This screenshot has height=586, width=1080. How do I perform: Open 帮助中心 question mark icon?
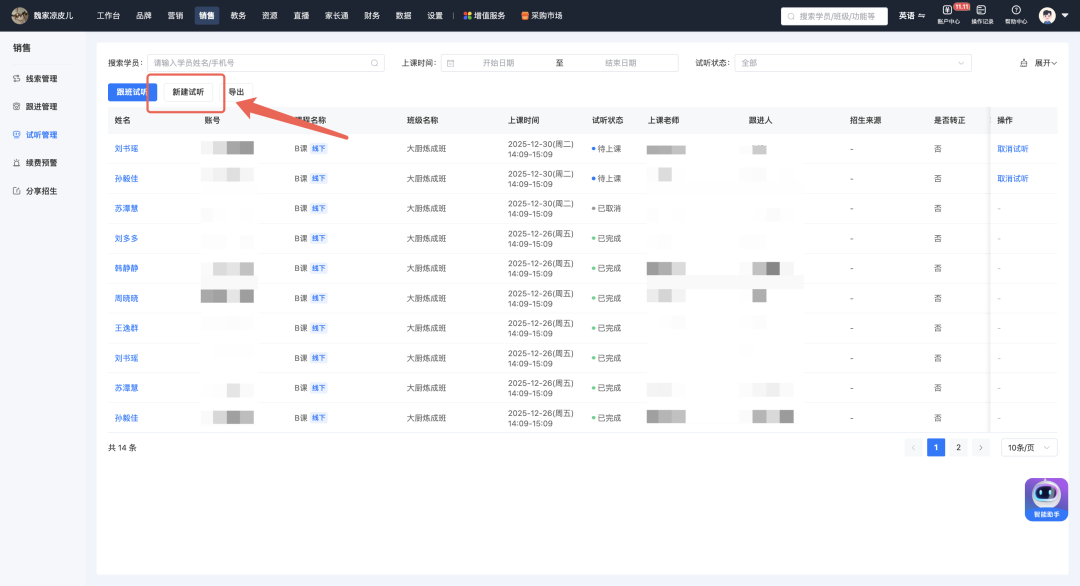(1016, 10)
